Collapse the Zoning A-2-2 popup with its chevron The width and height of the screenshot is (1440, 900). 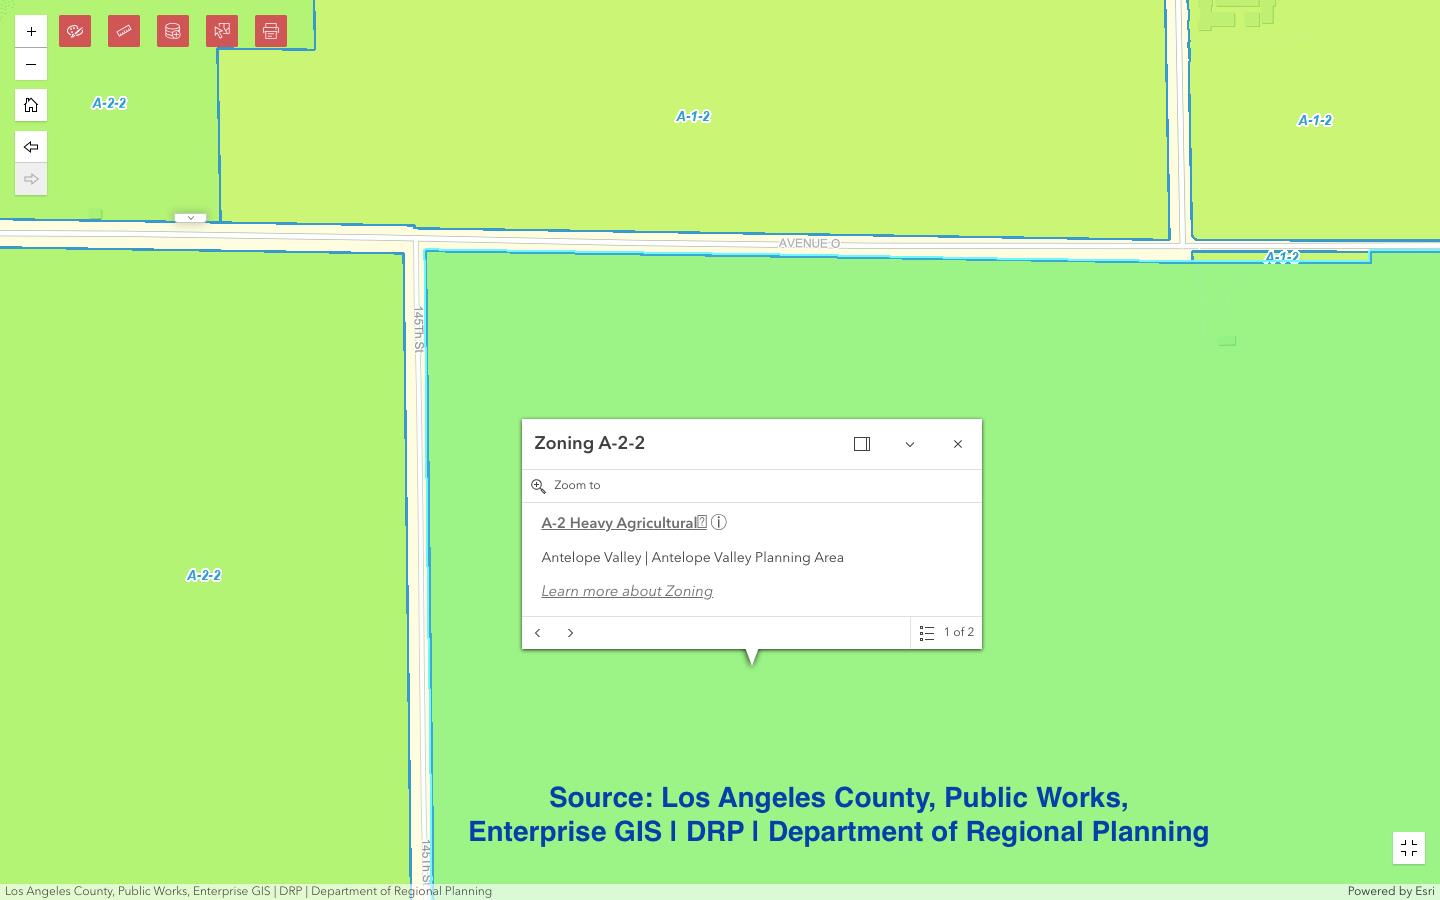click(x=909, y=444)
